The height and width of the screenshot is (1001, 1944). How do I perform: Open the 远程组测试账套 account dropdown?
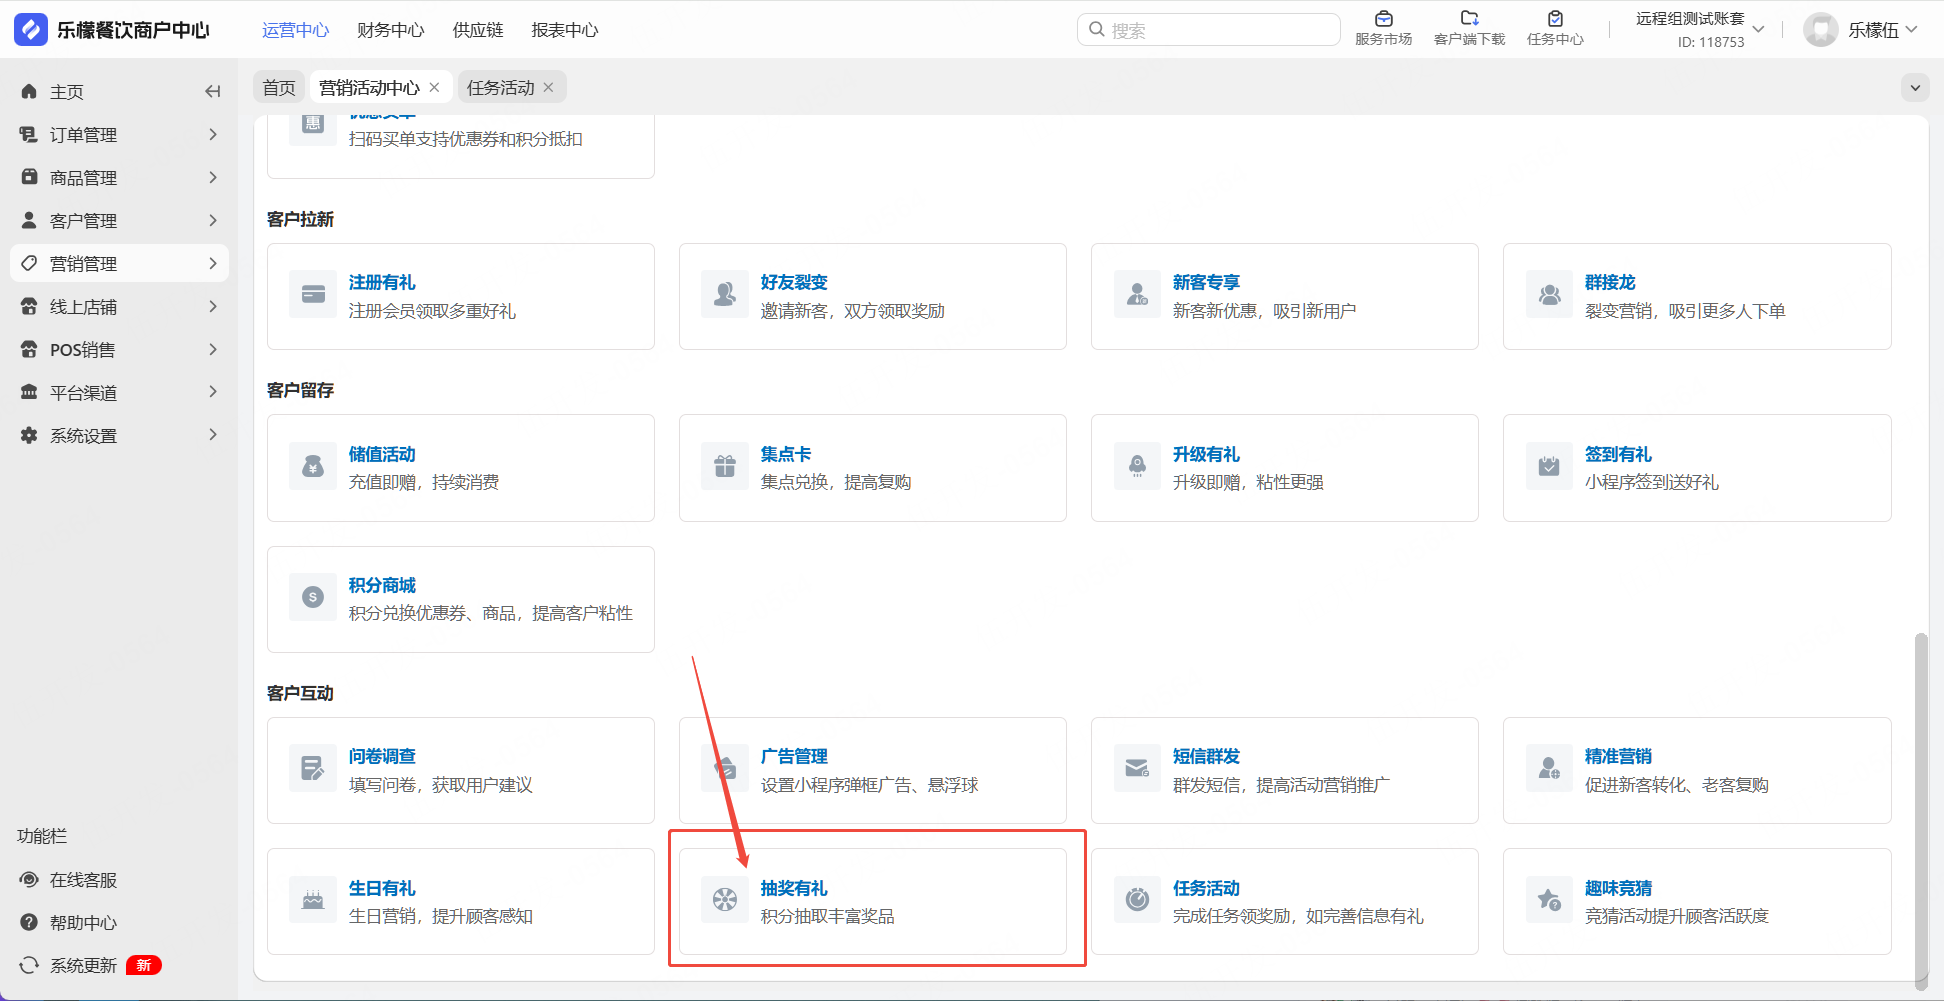[x=1758, y=29]
